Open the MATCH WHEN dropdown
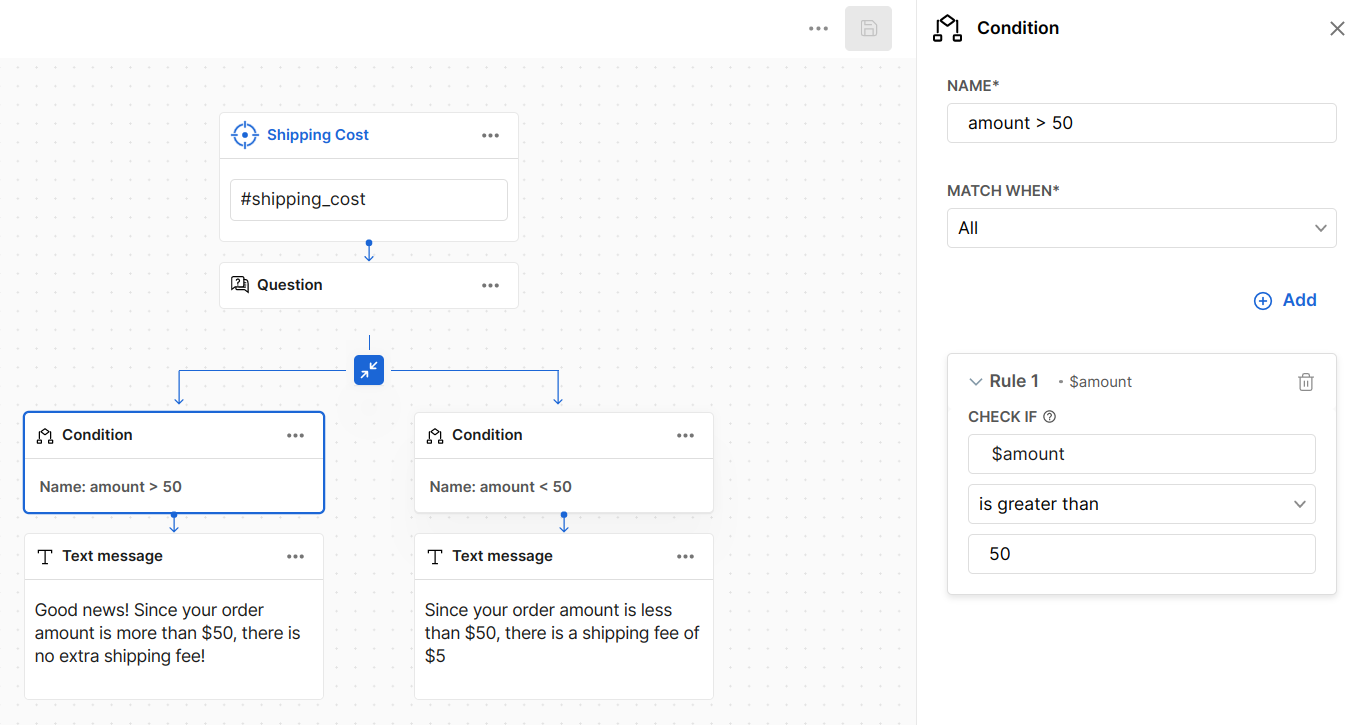 1141,228
